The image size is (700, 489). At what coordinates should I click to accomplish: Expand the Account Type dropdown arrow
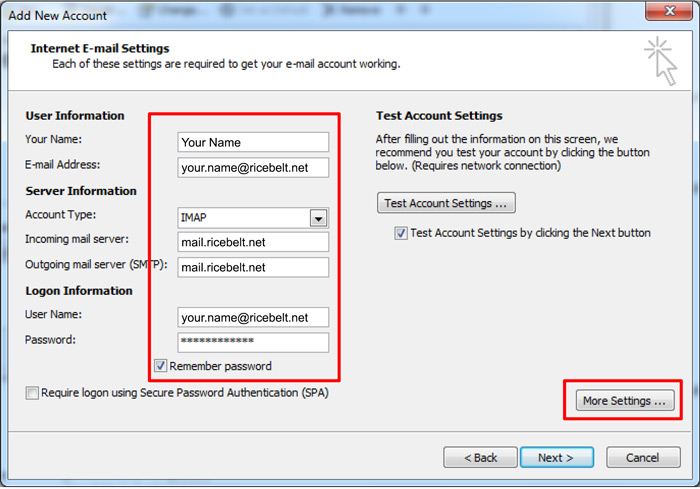pos(318,218)
